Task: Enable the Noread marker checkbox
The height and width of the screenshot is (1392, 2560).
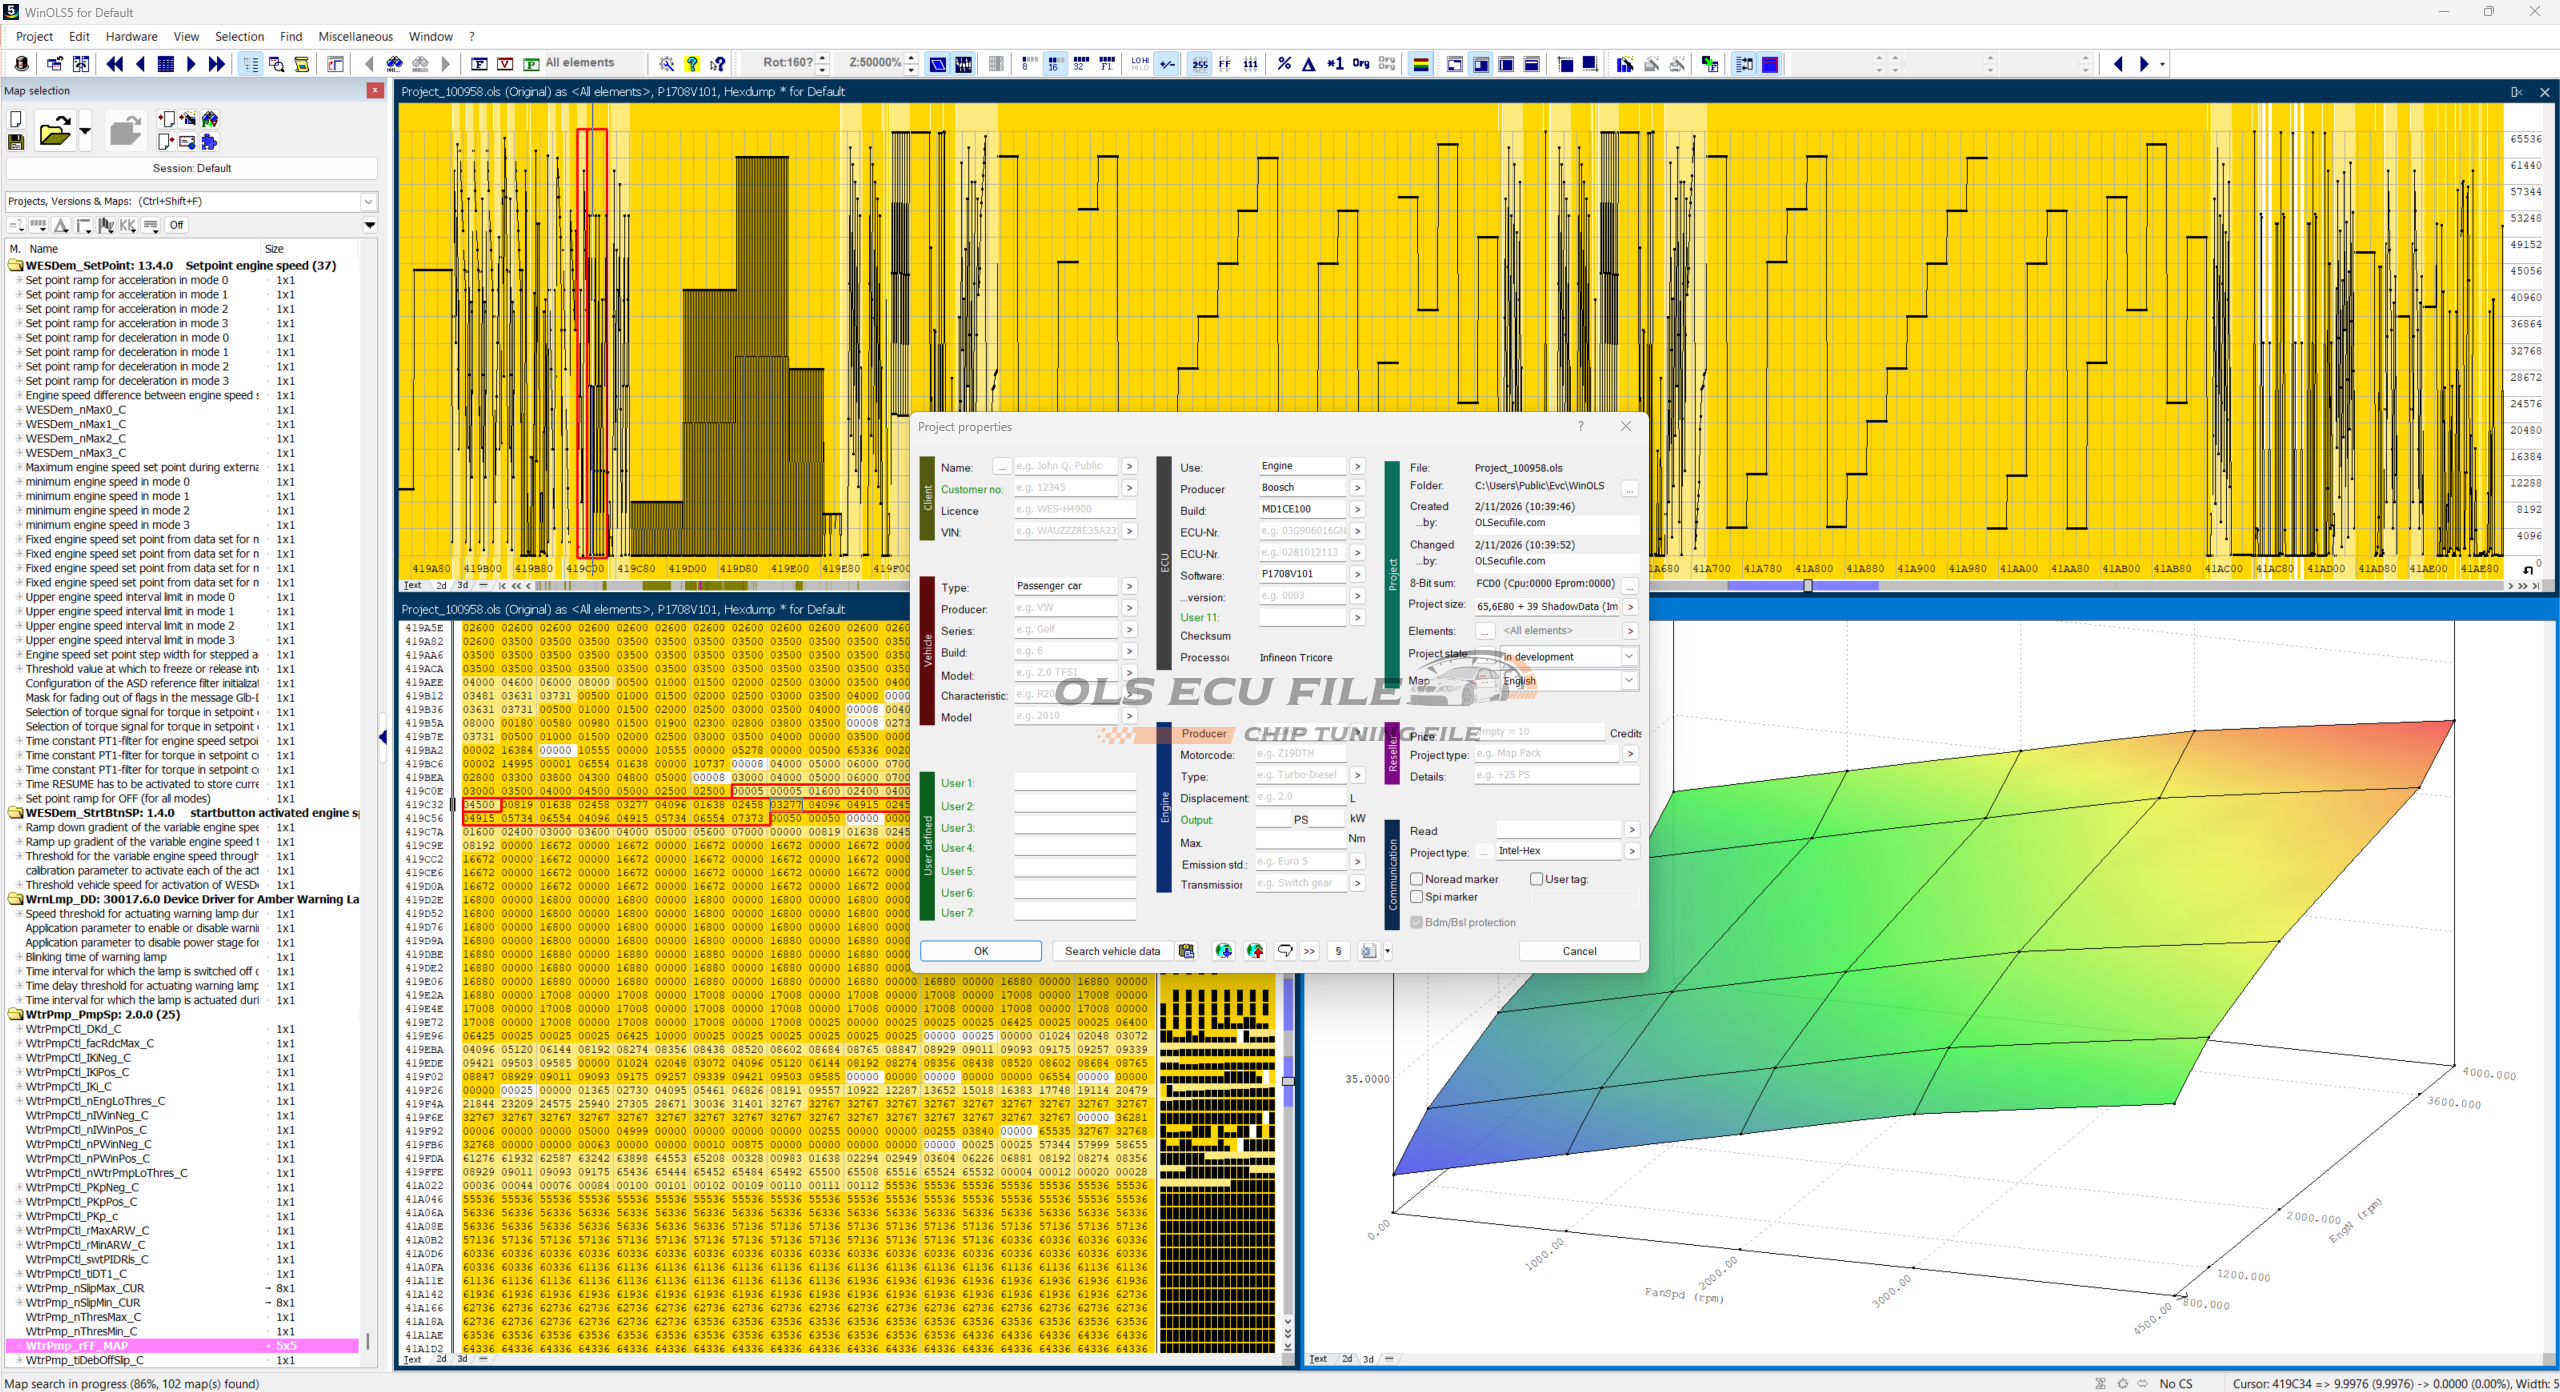Action: 1416,879
